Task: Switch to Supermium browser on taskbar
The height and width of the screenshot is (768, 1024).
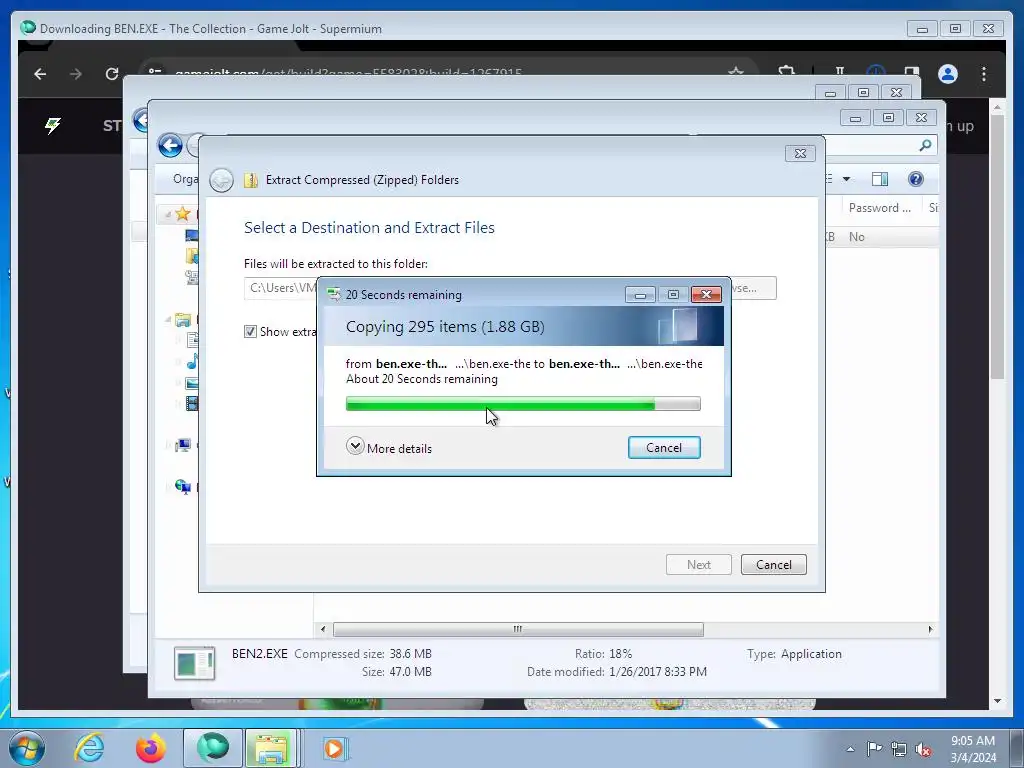Action: click(x=213, y=748)
